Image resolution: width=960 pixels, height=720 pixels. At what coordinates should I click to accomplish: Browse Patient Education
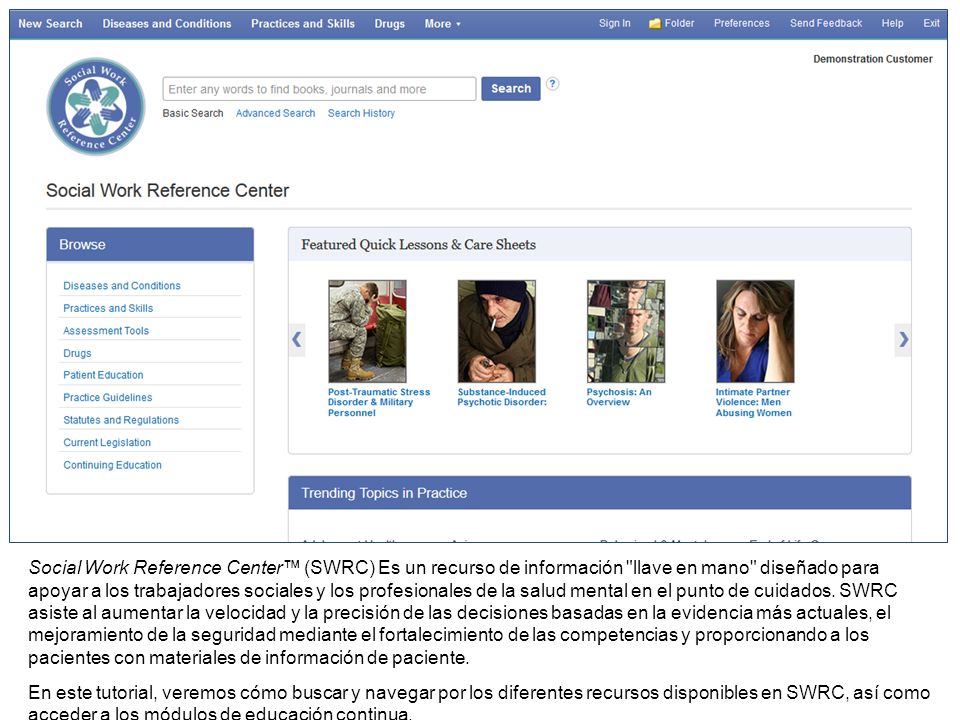pos(103,375)
